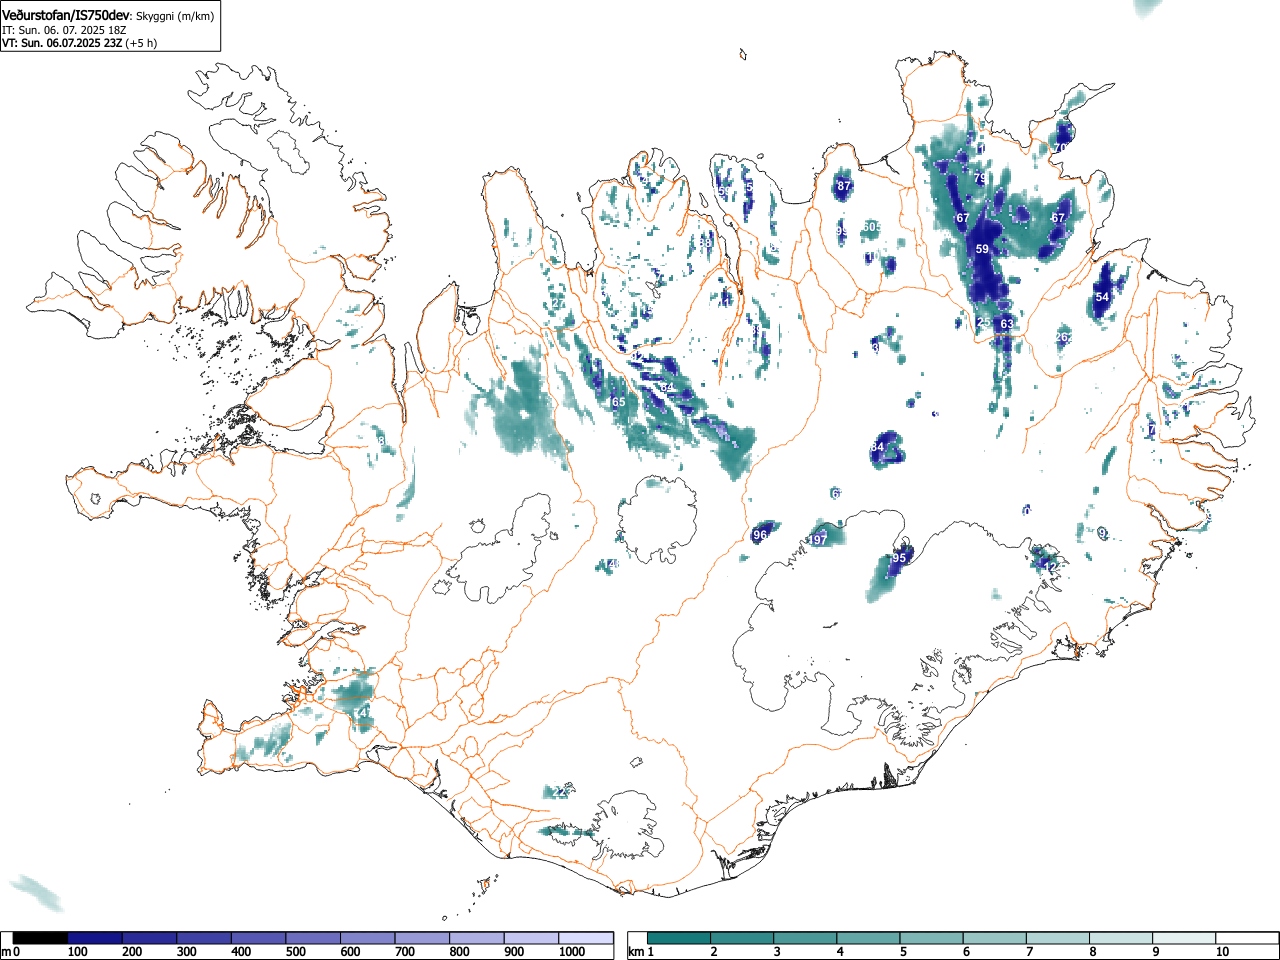Select the 500–600 m legend color segment
The height and width of the screenshot is (960, 1280).
(313, 938)
